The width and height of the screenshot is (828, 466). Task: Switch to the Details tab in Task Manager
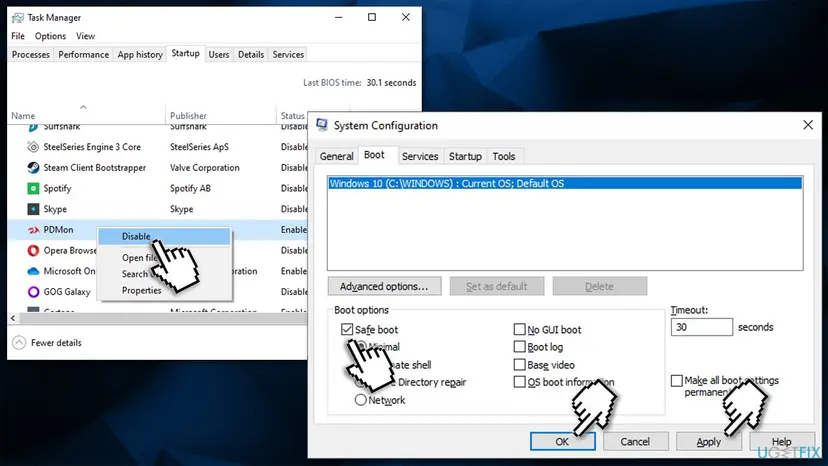[x=251, y=54]
